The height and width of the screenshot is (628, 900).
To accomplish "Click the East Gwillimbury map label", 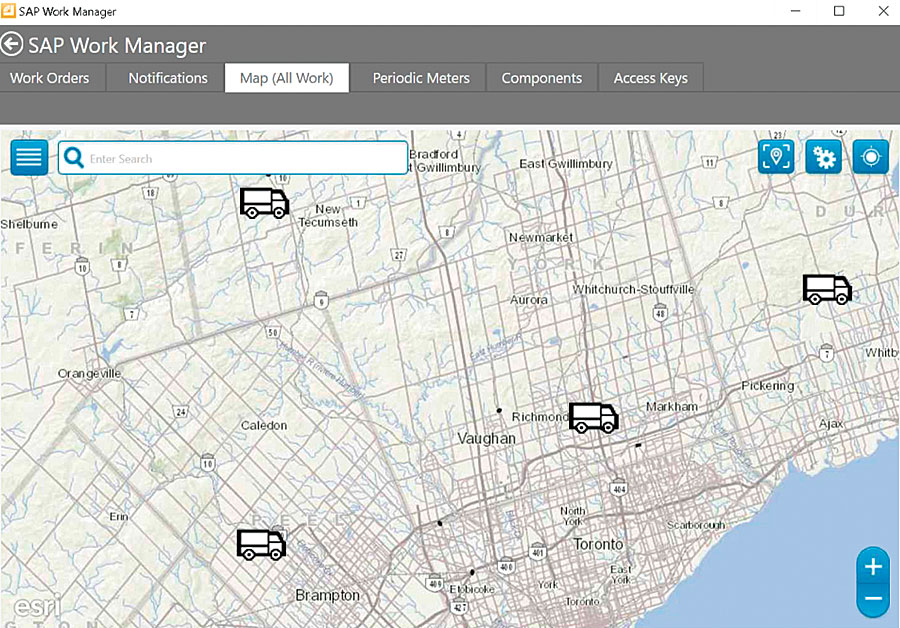I will pyautogui.click(x=566, y=164).
